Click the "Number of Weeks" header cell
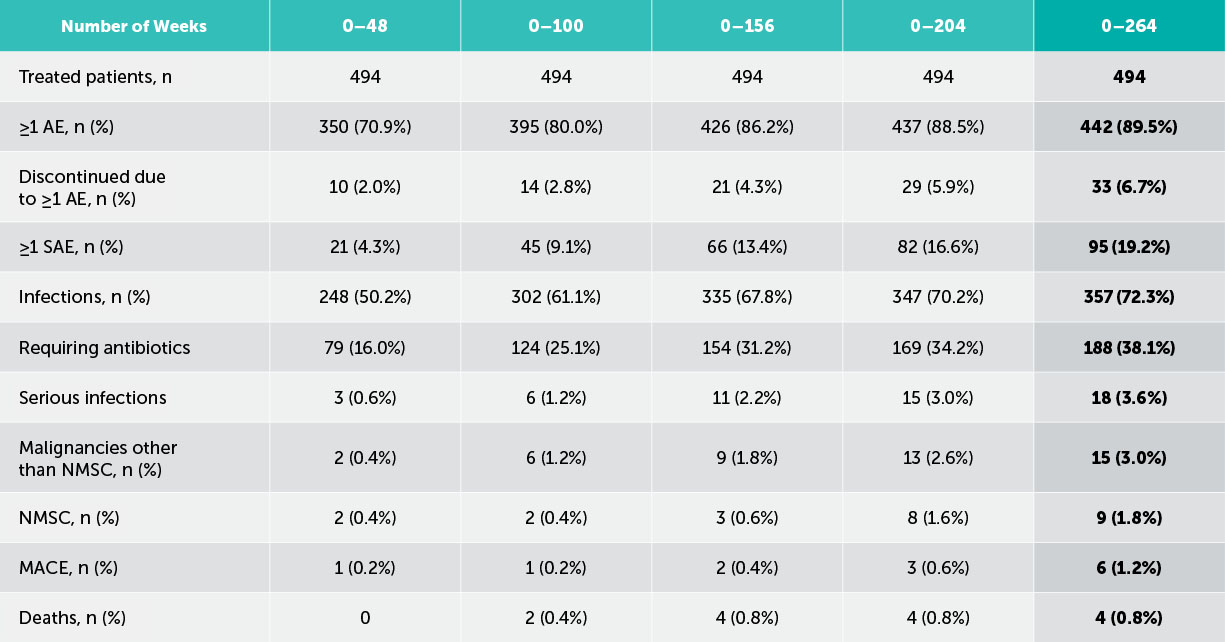Viewport: 1225px width, 642px height. point(134,26)
